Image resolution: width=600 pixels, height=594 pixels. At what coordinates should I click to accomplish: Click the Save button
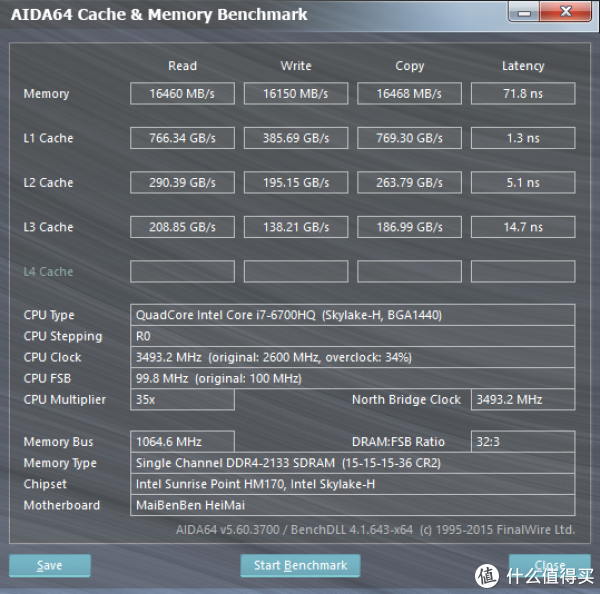50,565
